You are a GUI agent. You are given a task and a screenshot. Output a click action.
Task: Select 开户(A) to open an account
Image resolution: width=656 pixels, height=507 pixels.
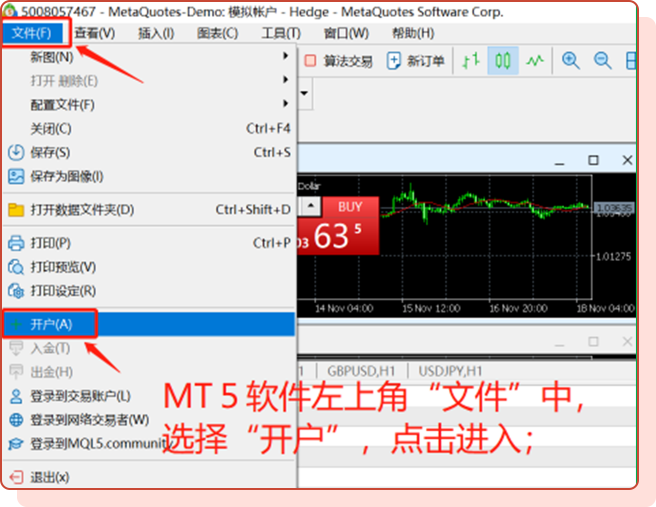(x=149, y=324)
